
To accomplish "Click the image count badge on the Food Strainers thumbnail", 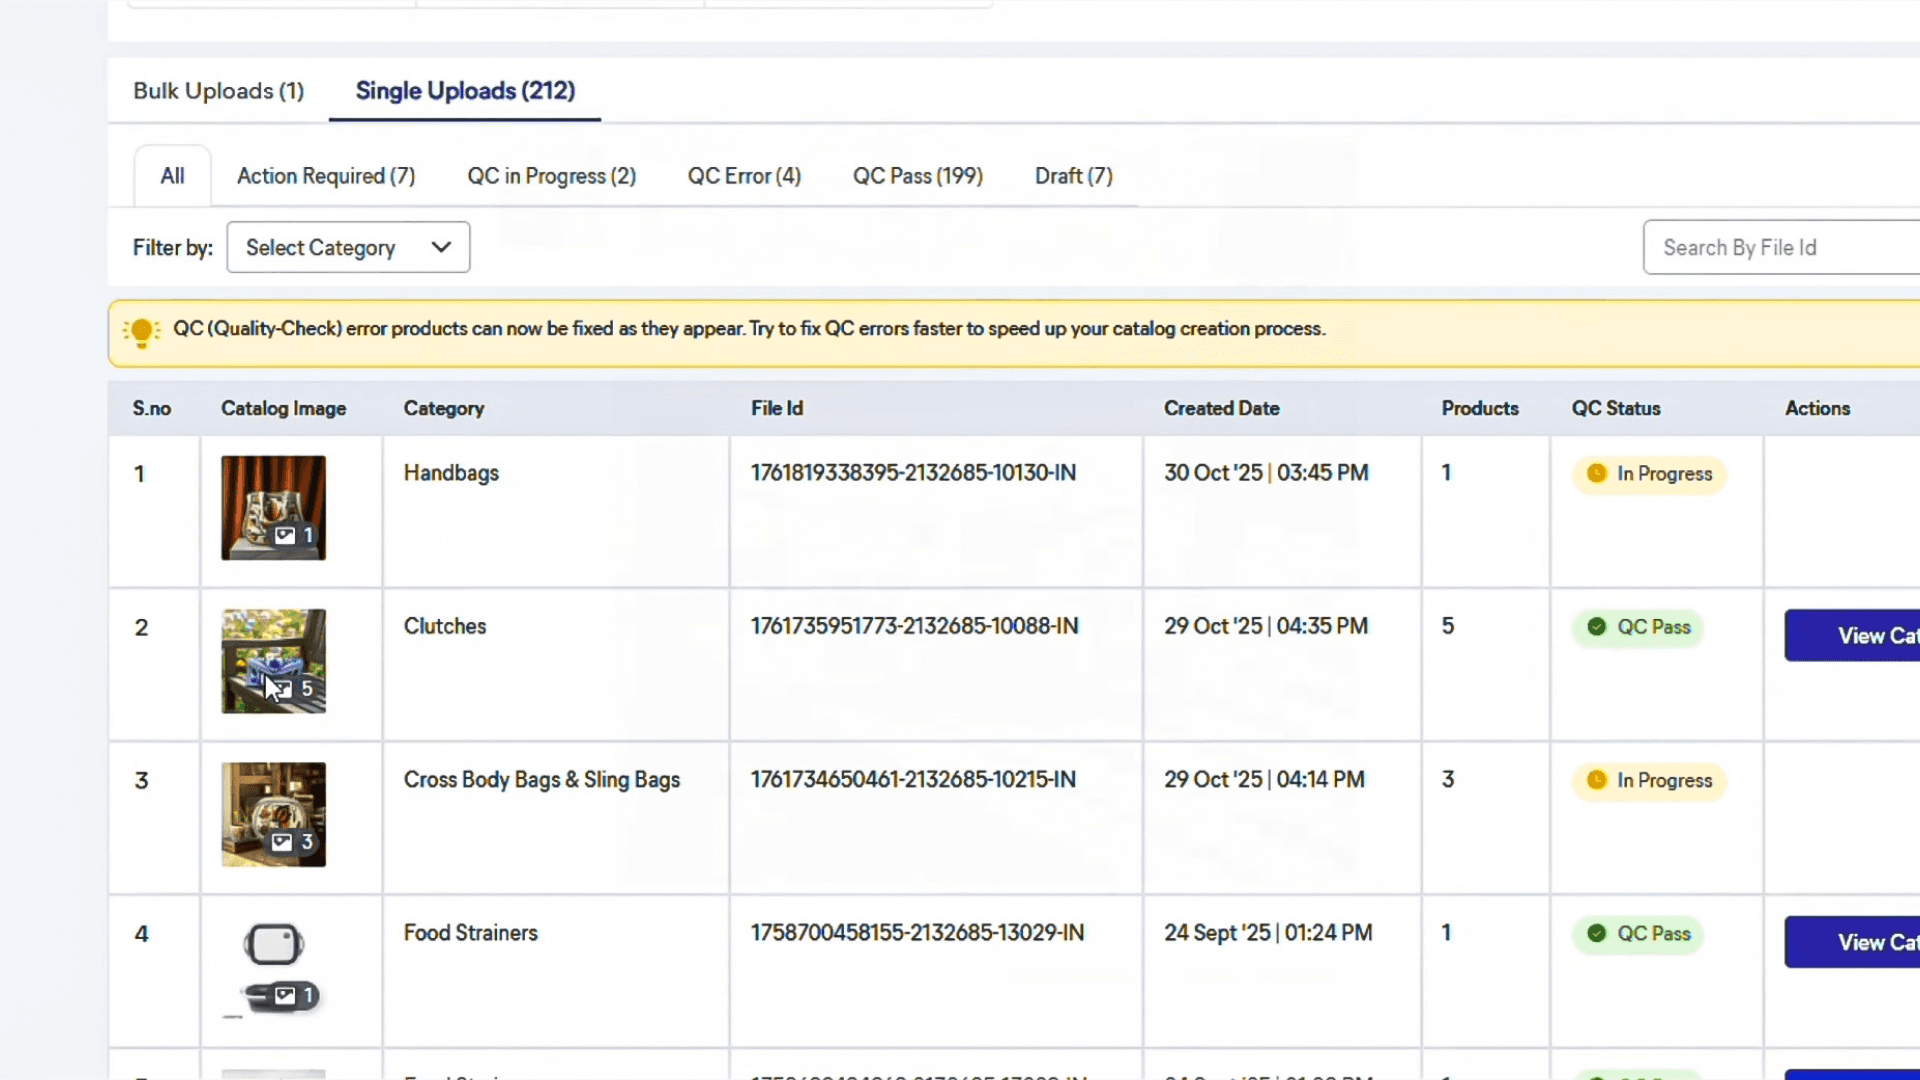I will click(295, 995).
